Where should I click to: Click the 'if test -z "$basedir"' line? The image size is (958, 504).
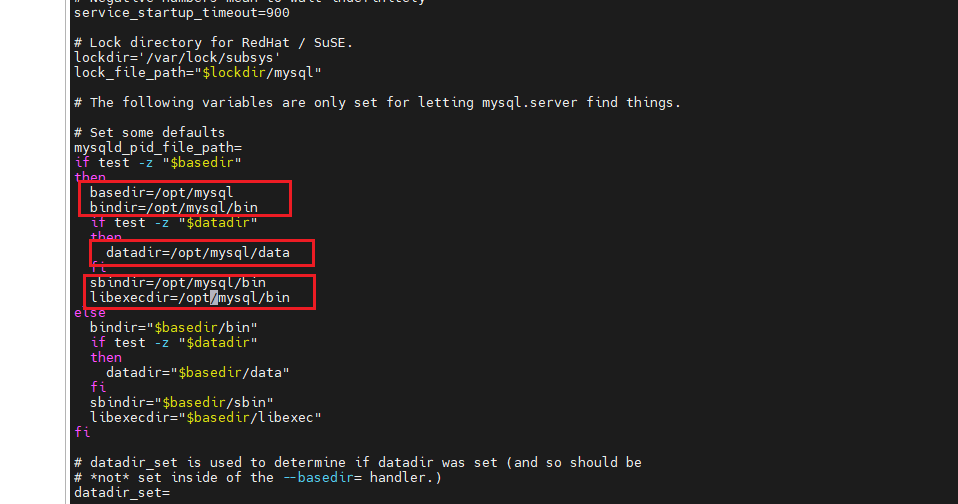click(x=158, y=163)
